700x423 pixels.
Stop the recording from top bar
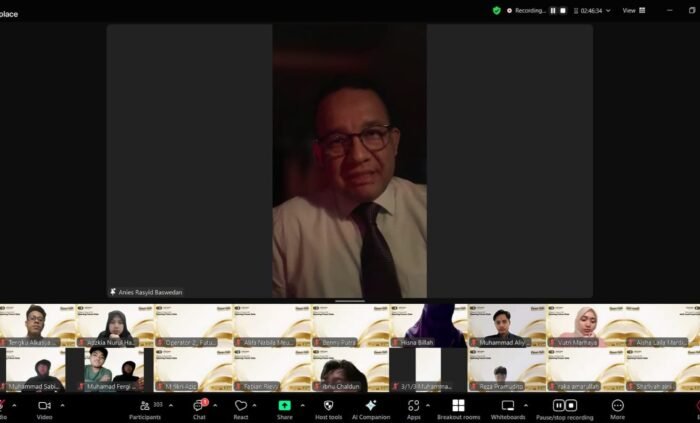click(563, 10)
